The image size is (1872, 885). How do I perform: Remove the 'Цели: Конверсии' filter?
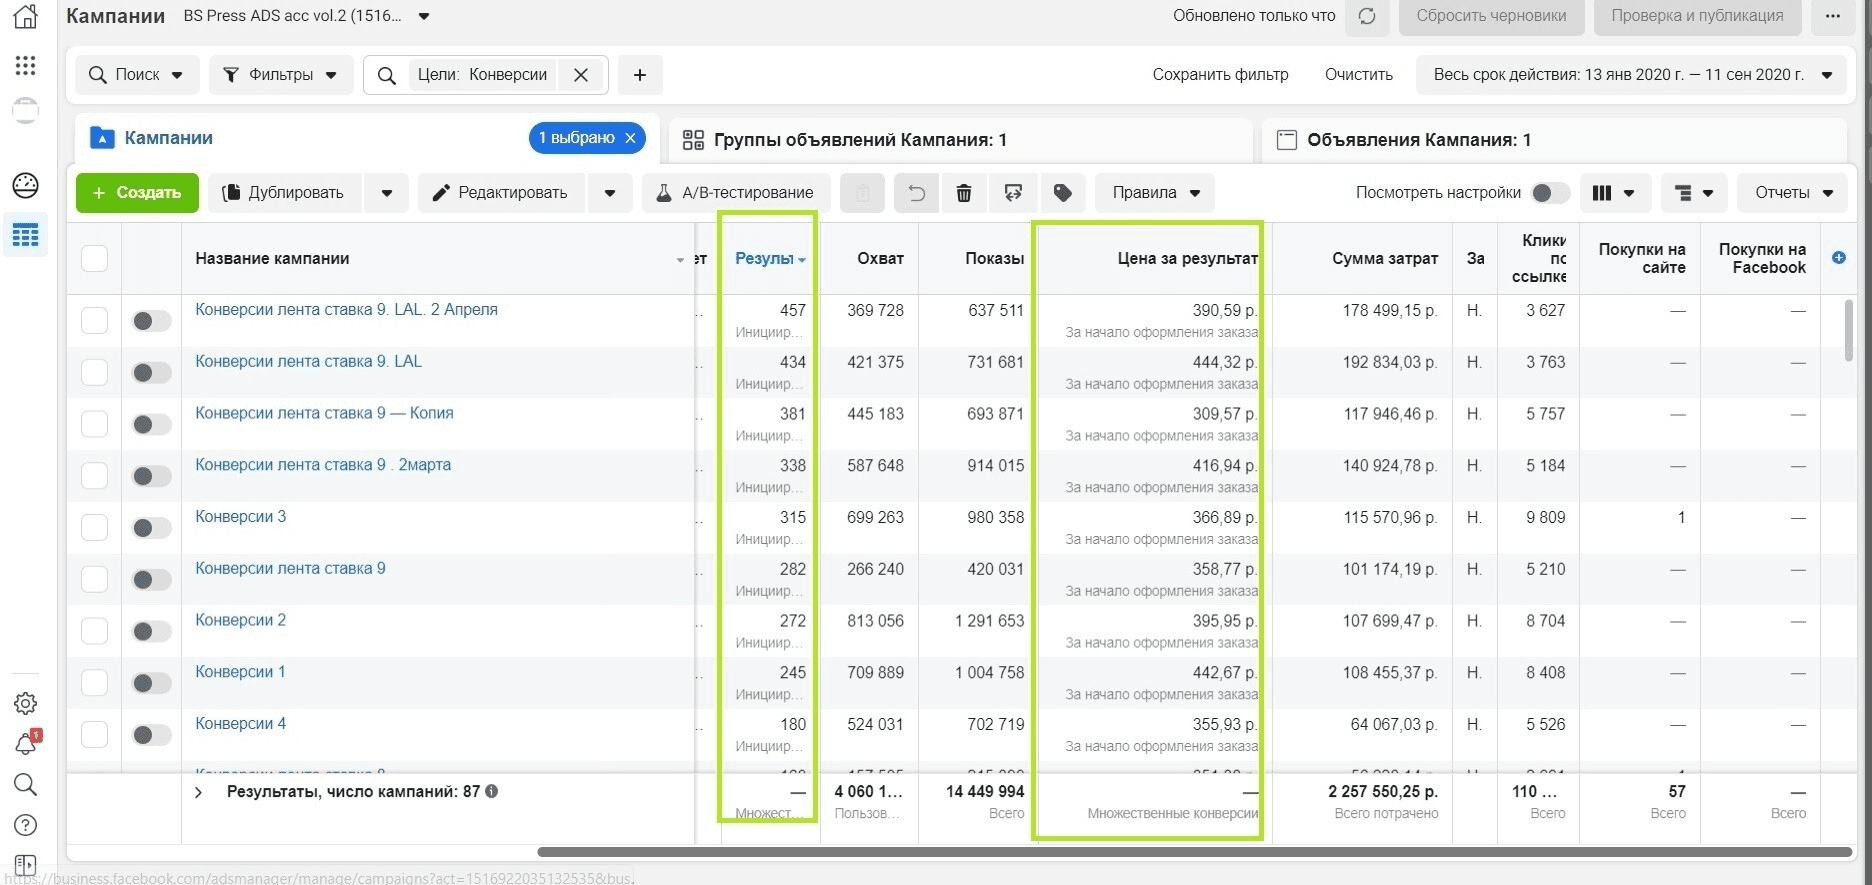[x=580, y=75]
